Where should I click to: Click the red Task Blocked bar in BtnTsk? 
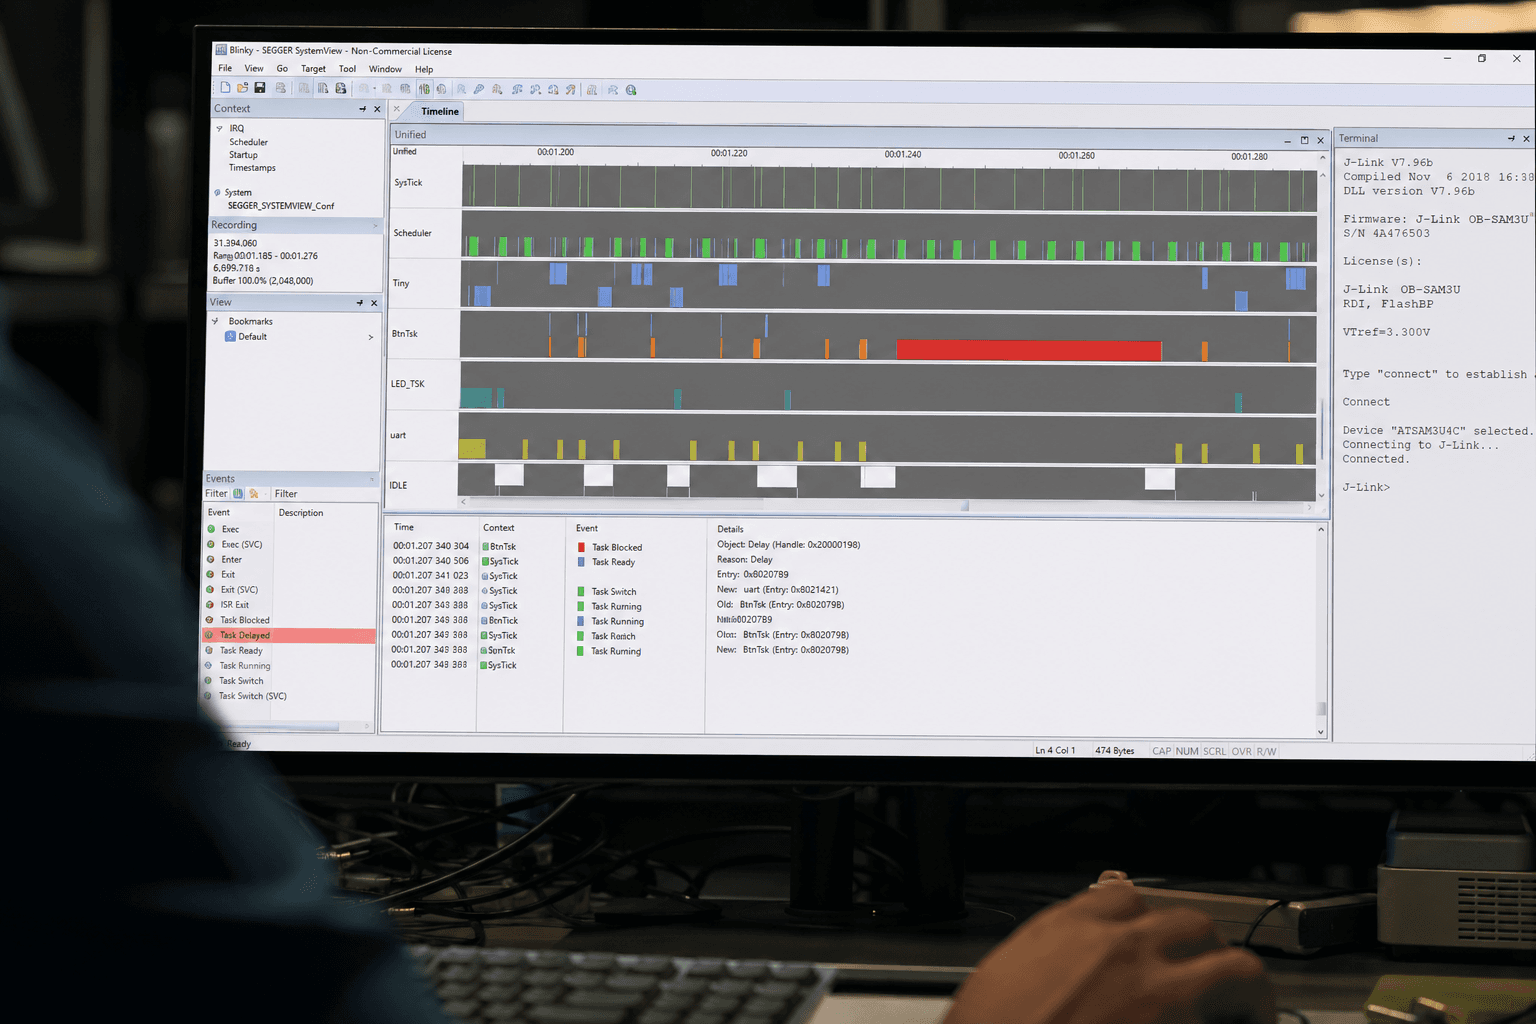tap(1029, 350)
